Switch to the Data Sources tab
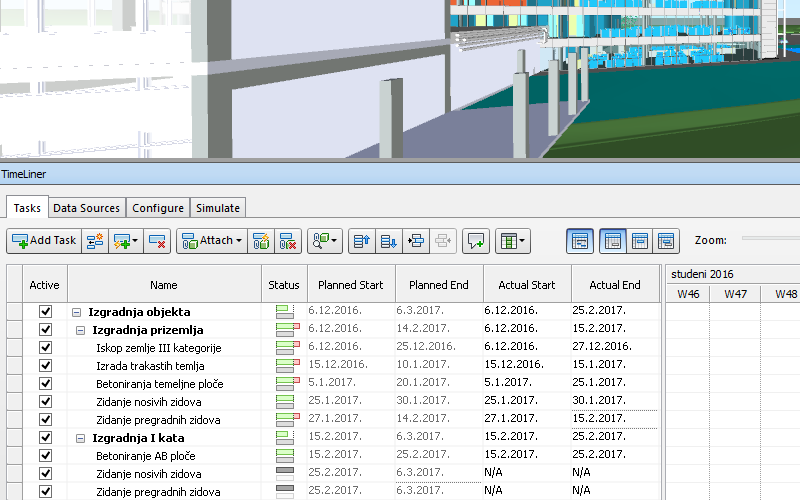This screenshot has width=800, height=500. coord(87,208)
